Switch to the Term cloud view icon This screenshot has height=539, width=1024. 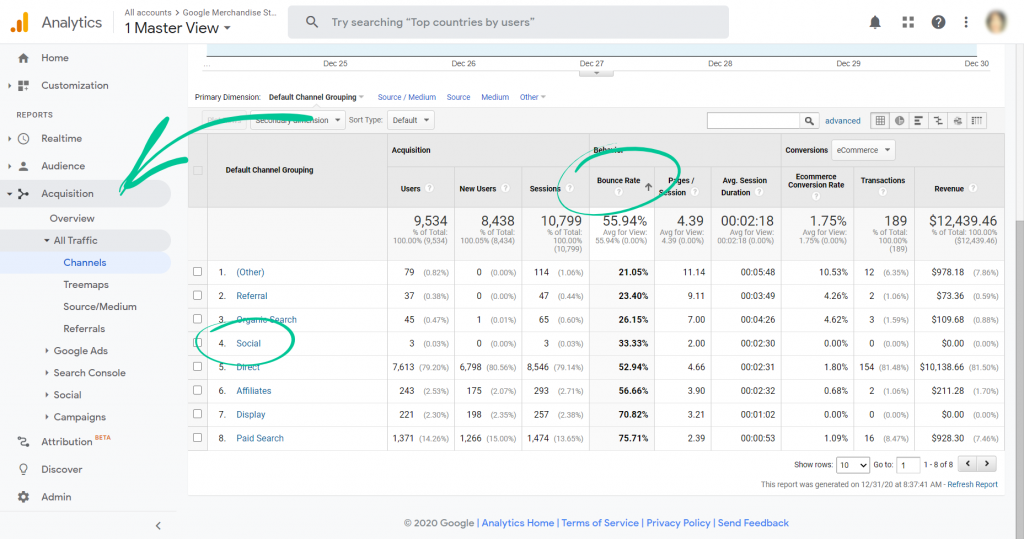(957, 121)
